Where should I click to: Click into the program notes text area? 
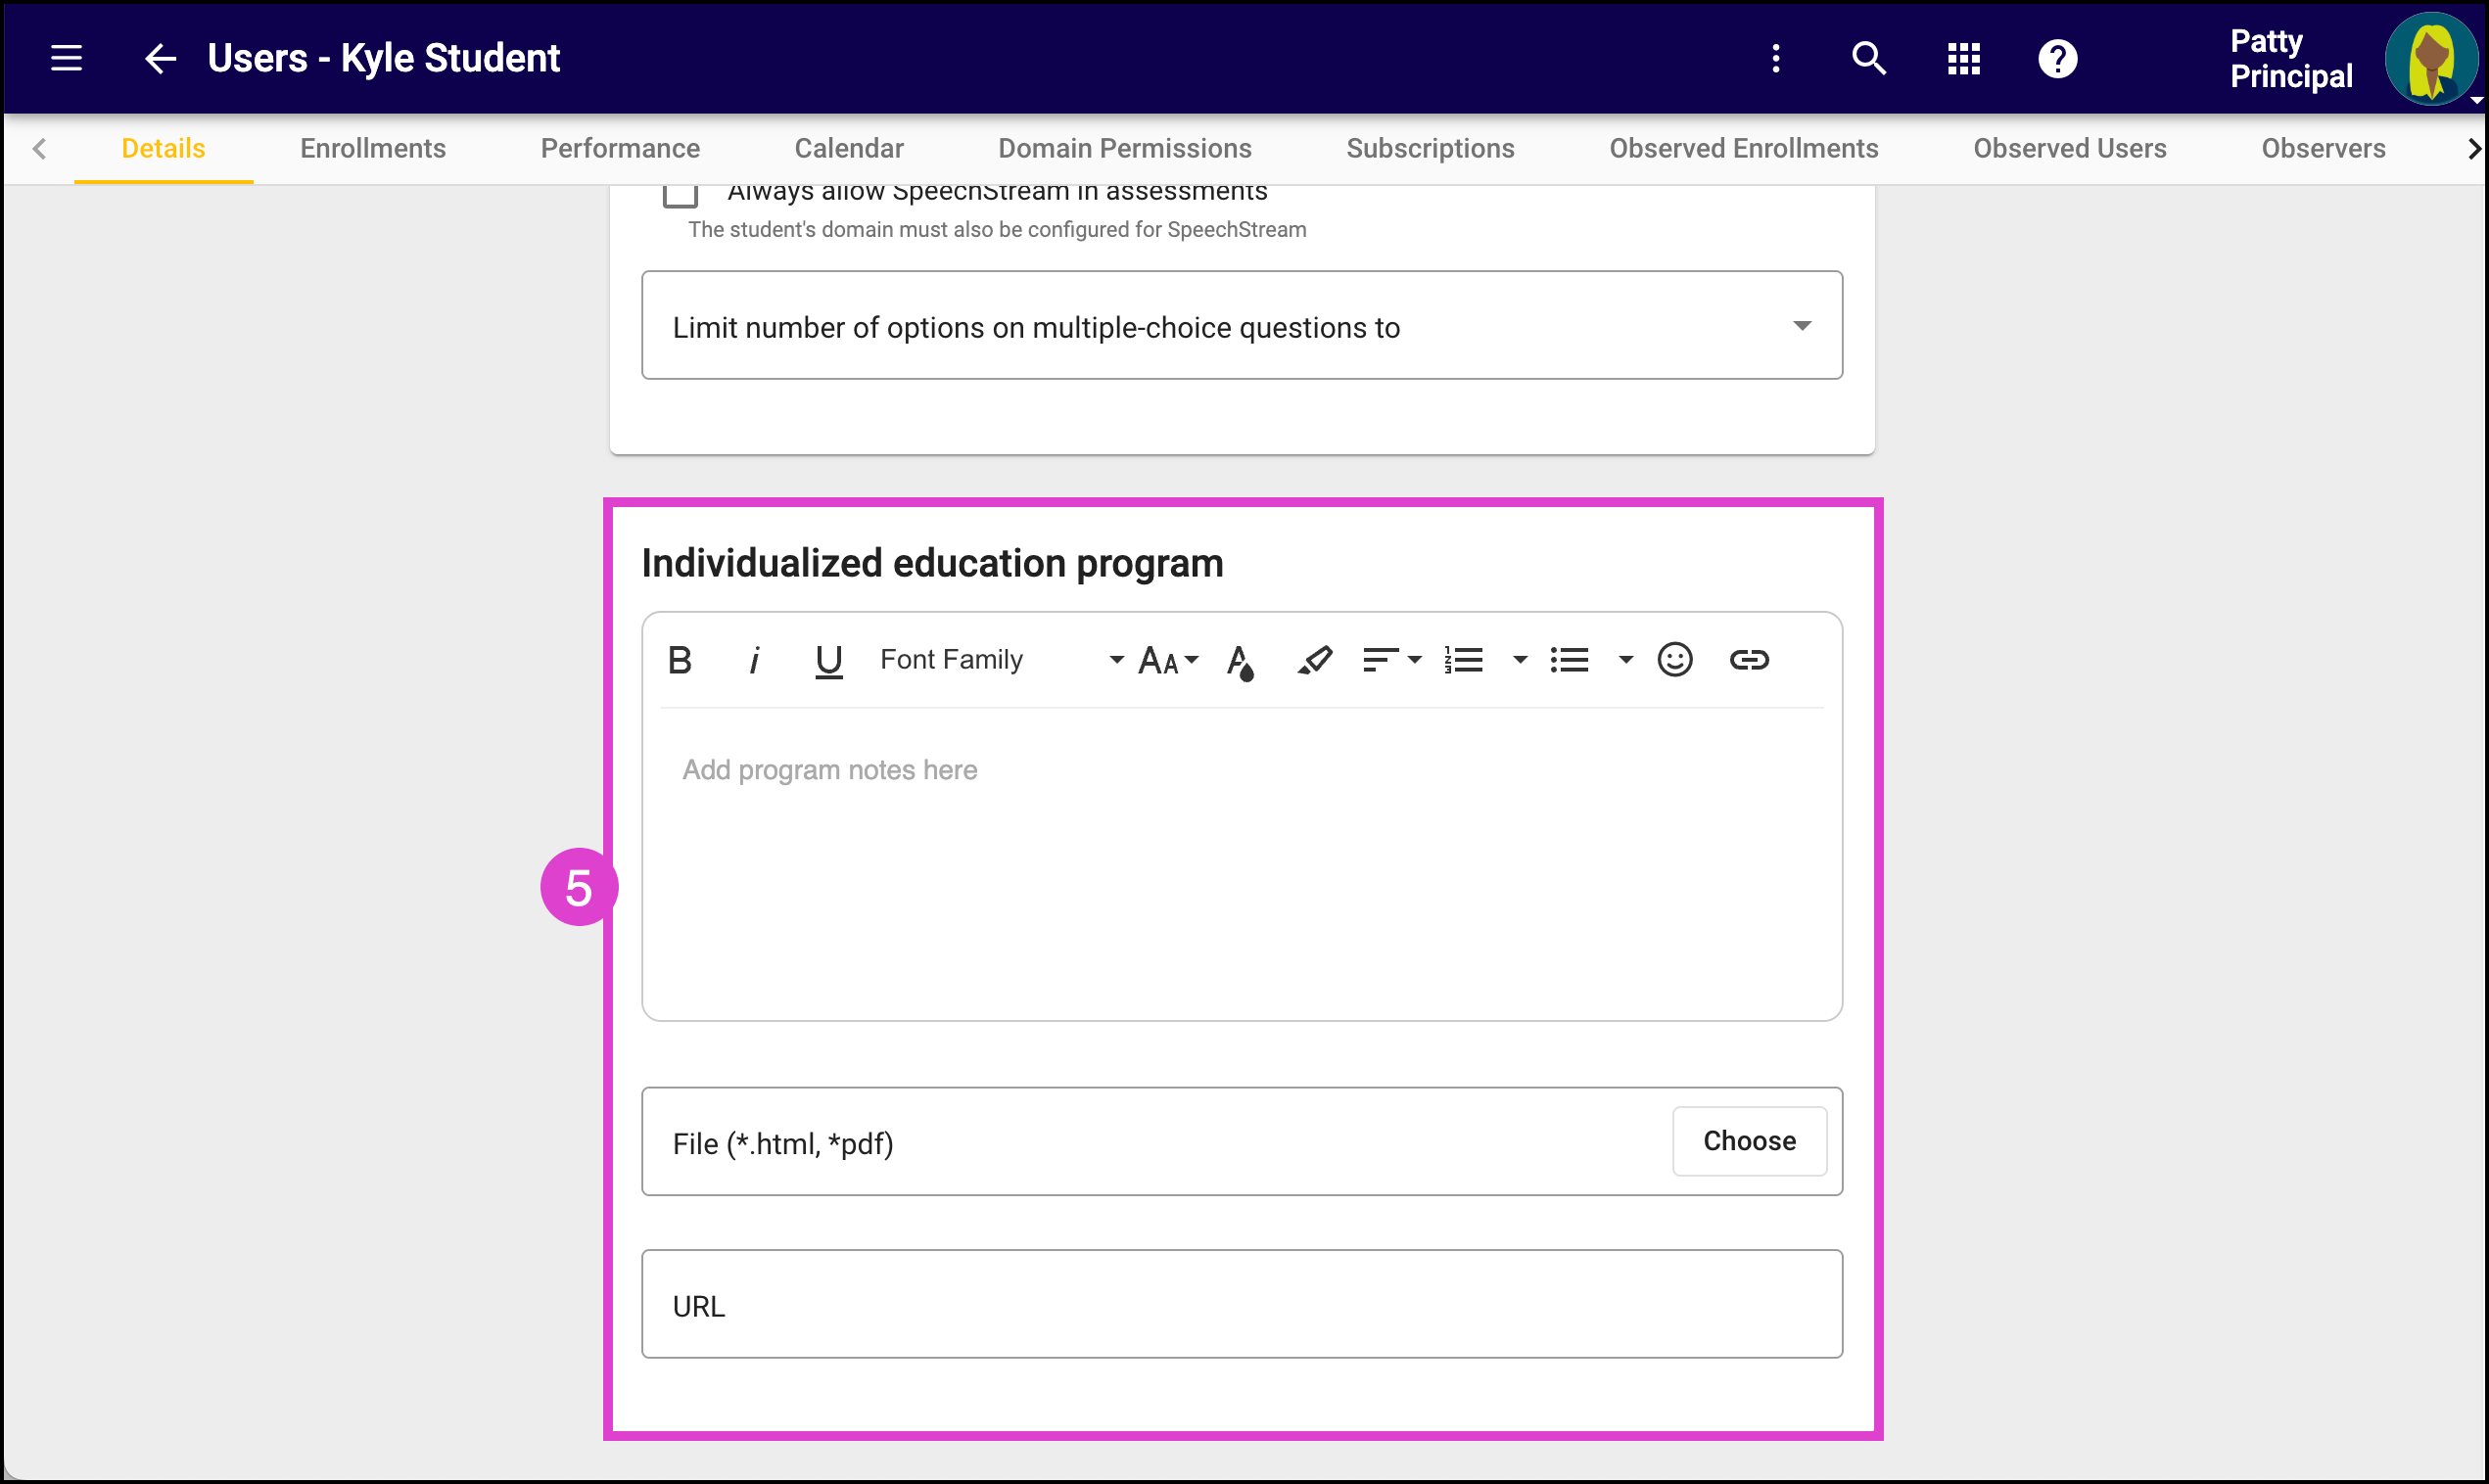point(1242,865)
